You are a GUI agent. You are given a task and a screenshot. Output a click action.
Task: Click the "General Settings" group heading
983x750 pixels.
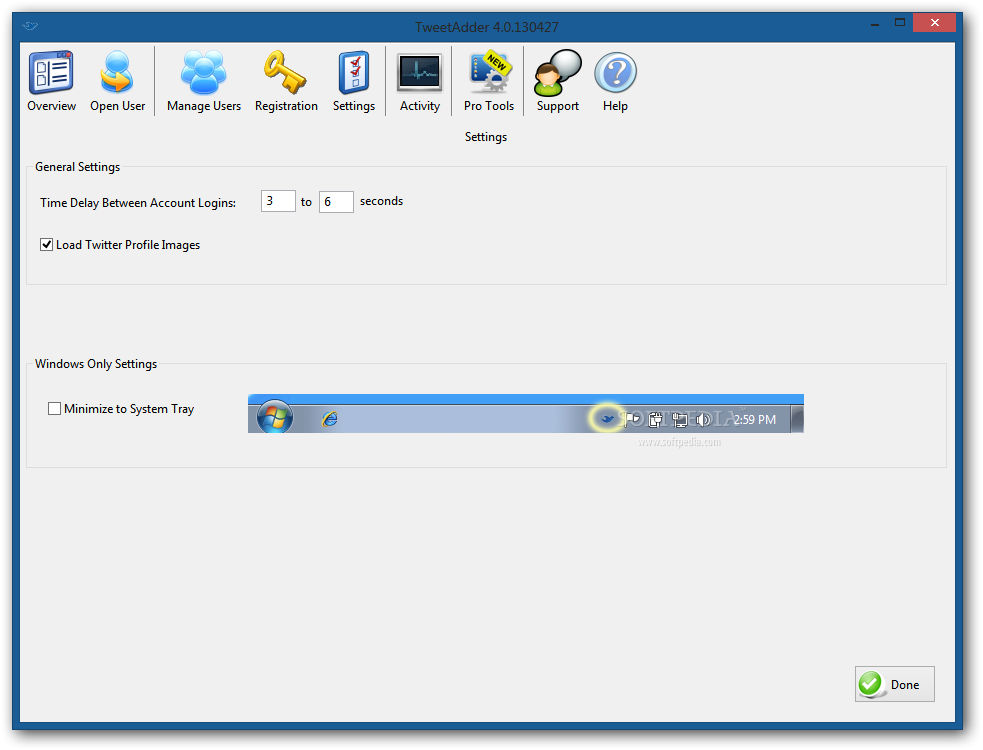78,167
